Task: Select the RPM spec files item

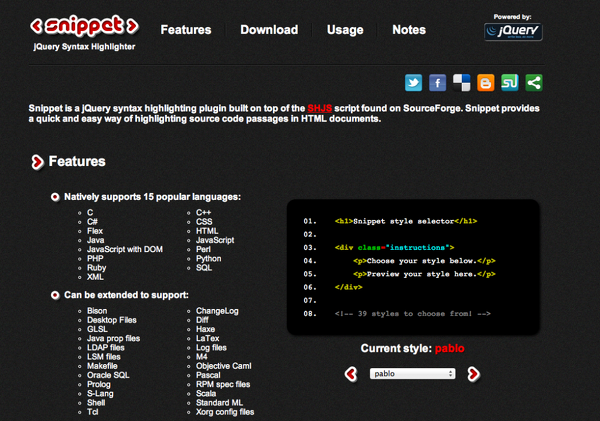Action: (223, 385)
